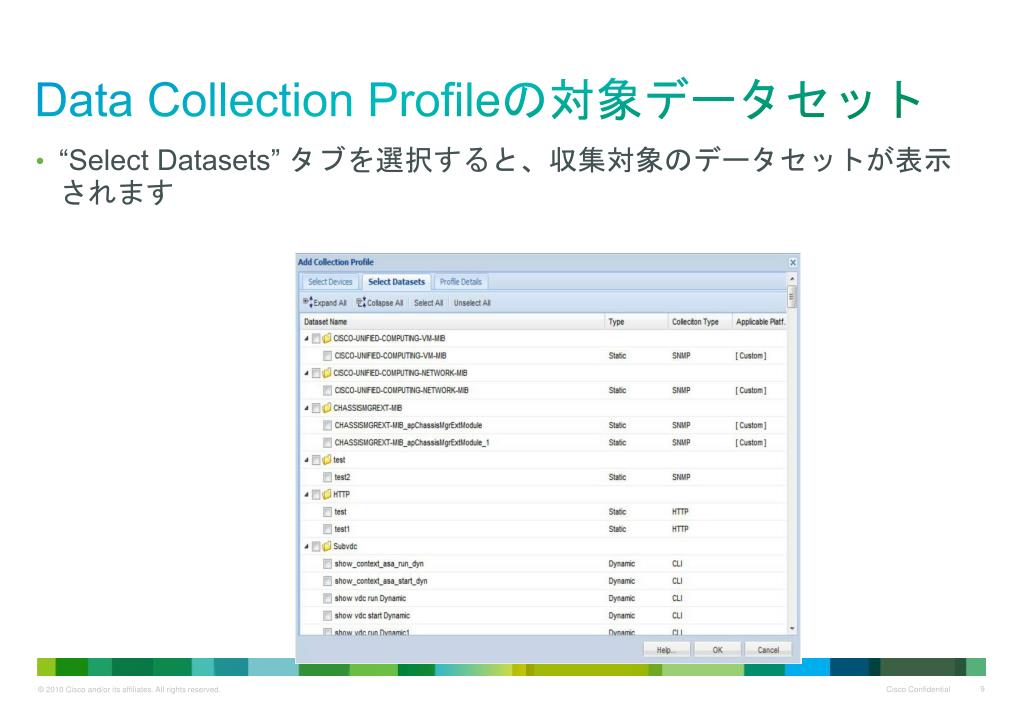Click the HTTP folder icon
Screen dimensions: 1023x708
pyautogui.click(x=327, y=495)
